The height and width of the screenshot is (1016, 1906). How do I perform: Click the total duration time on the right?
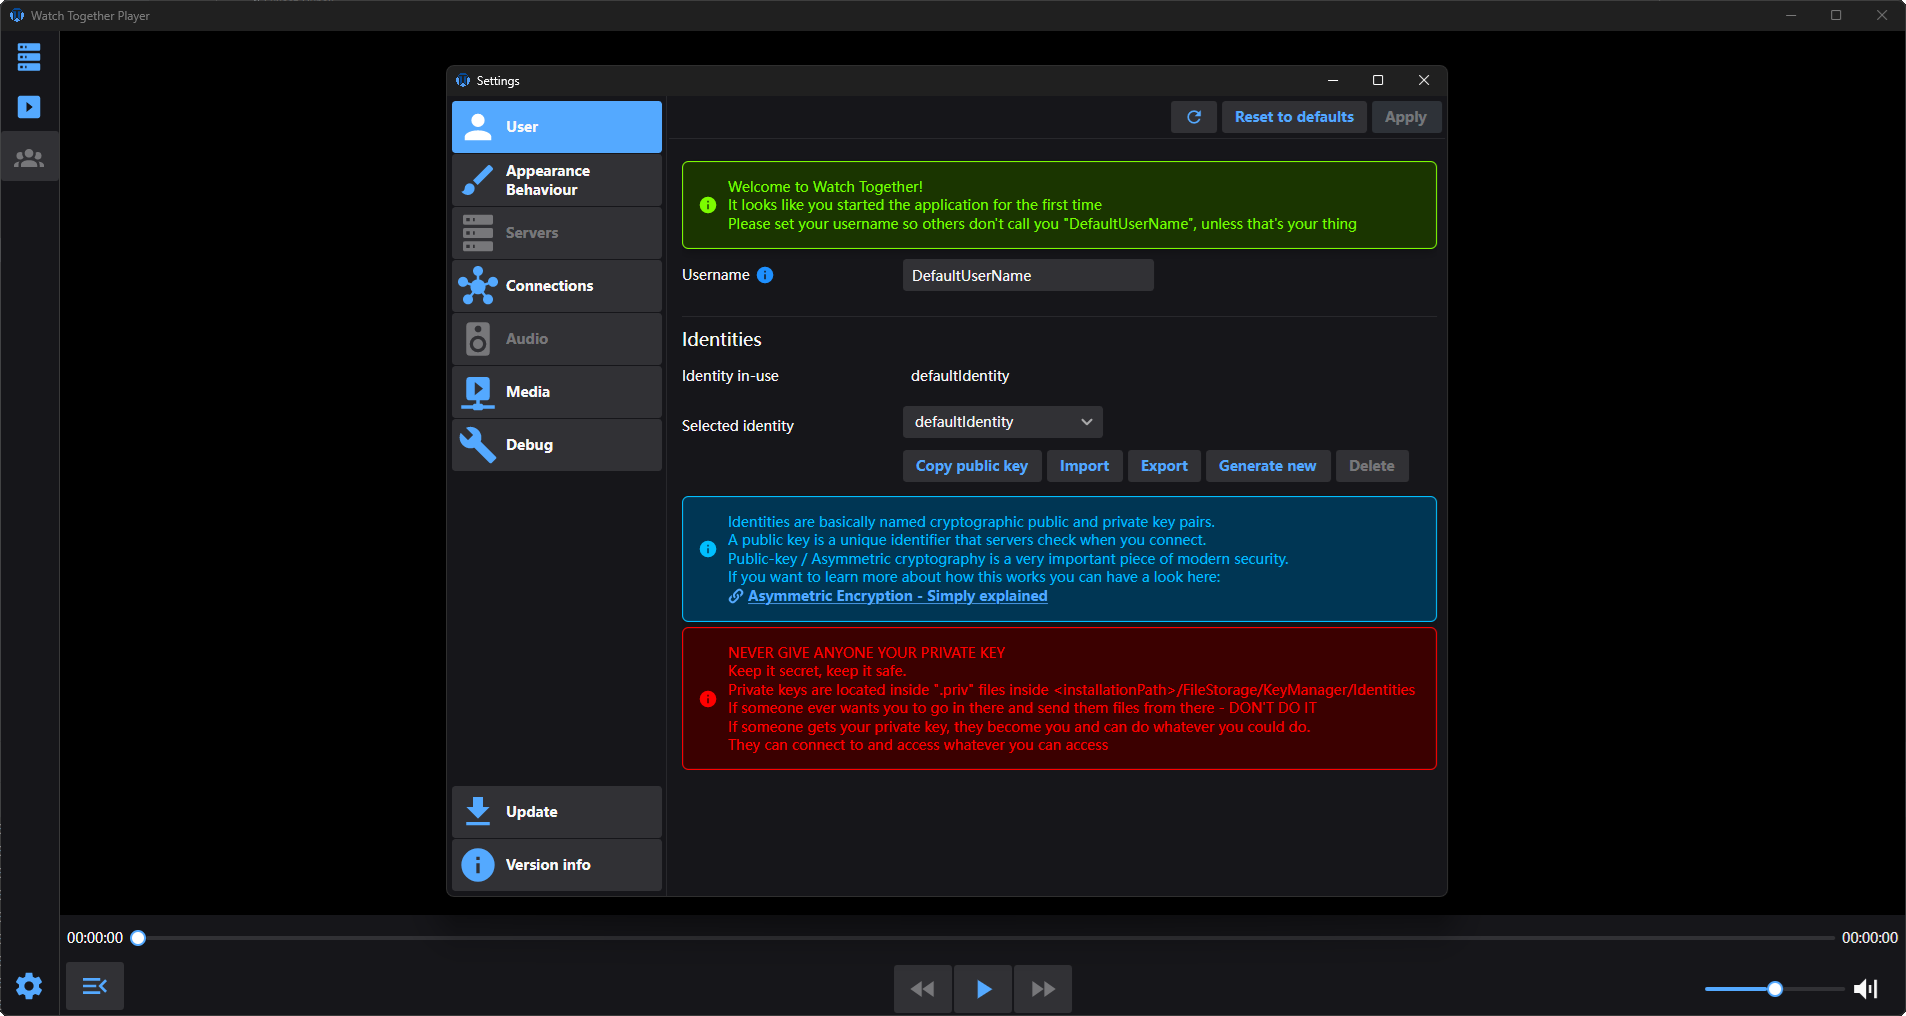[1870, 938]
